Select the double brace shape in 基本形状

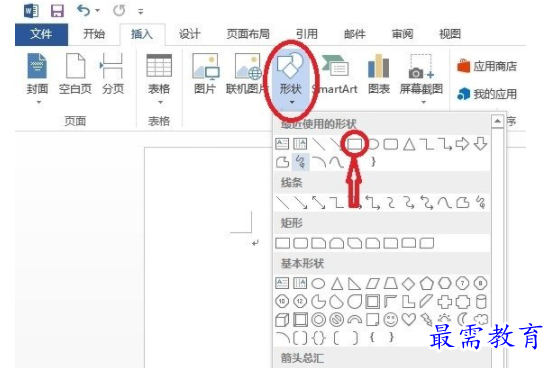click(318, 338)
